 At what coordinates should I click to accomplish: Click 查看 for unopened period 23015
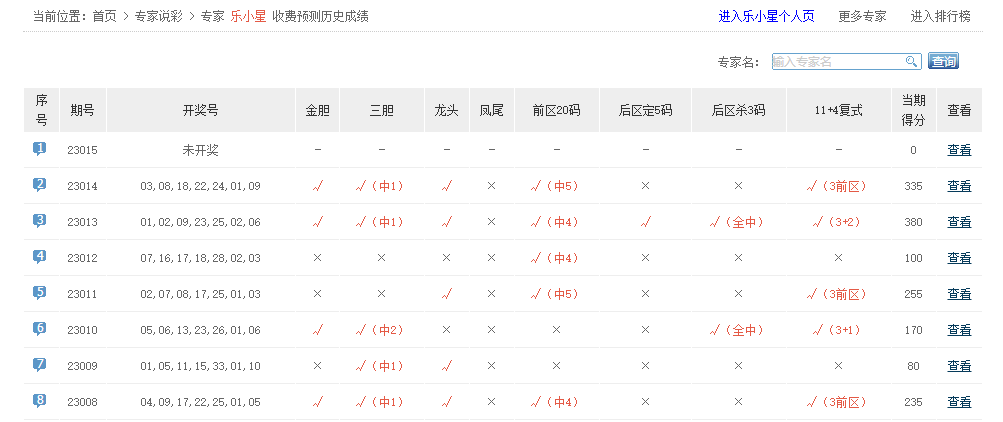click(x=959, y=150)
